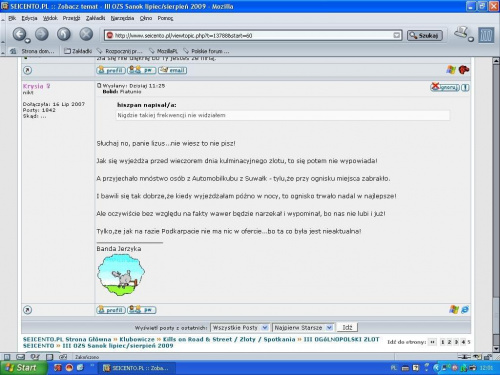Click the ignoruj button for Krysia 2
500x375 pixels.
pos(445,87)
